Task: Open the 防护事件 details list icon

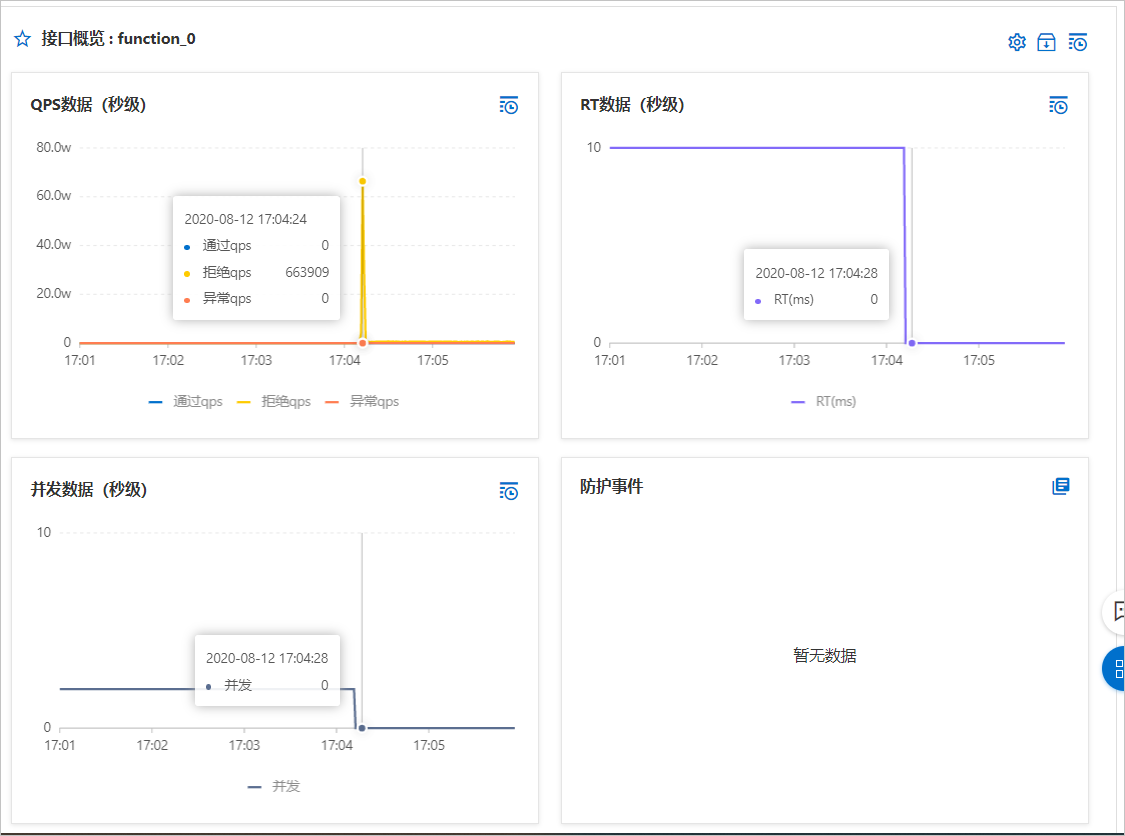Action: pyautogui.click(x=1060, y=487)
